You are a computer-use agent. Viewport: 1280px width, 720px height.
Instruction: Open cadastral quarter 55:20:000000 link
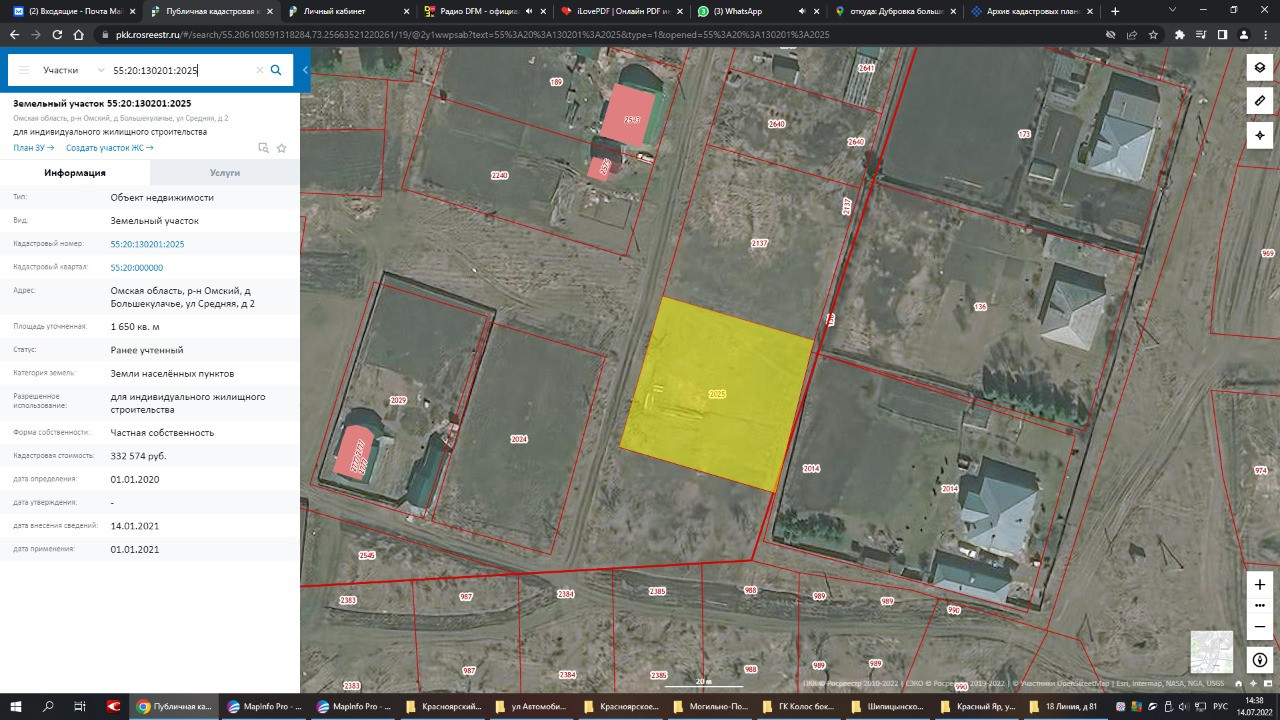click(136, 268)
